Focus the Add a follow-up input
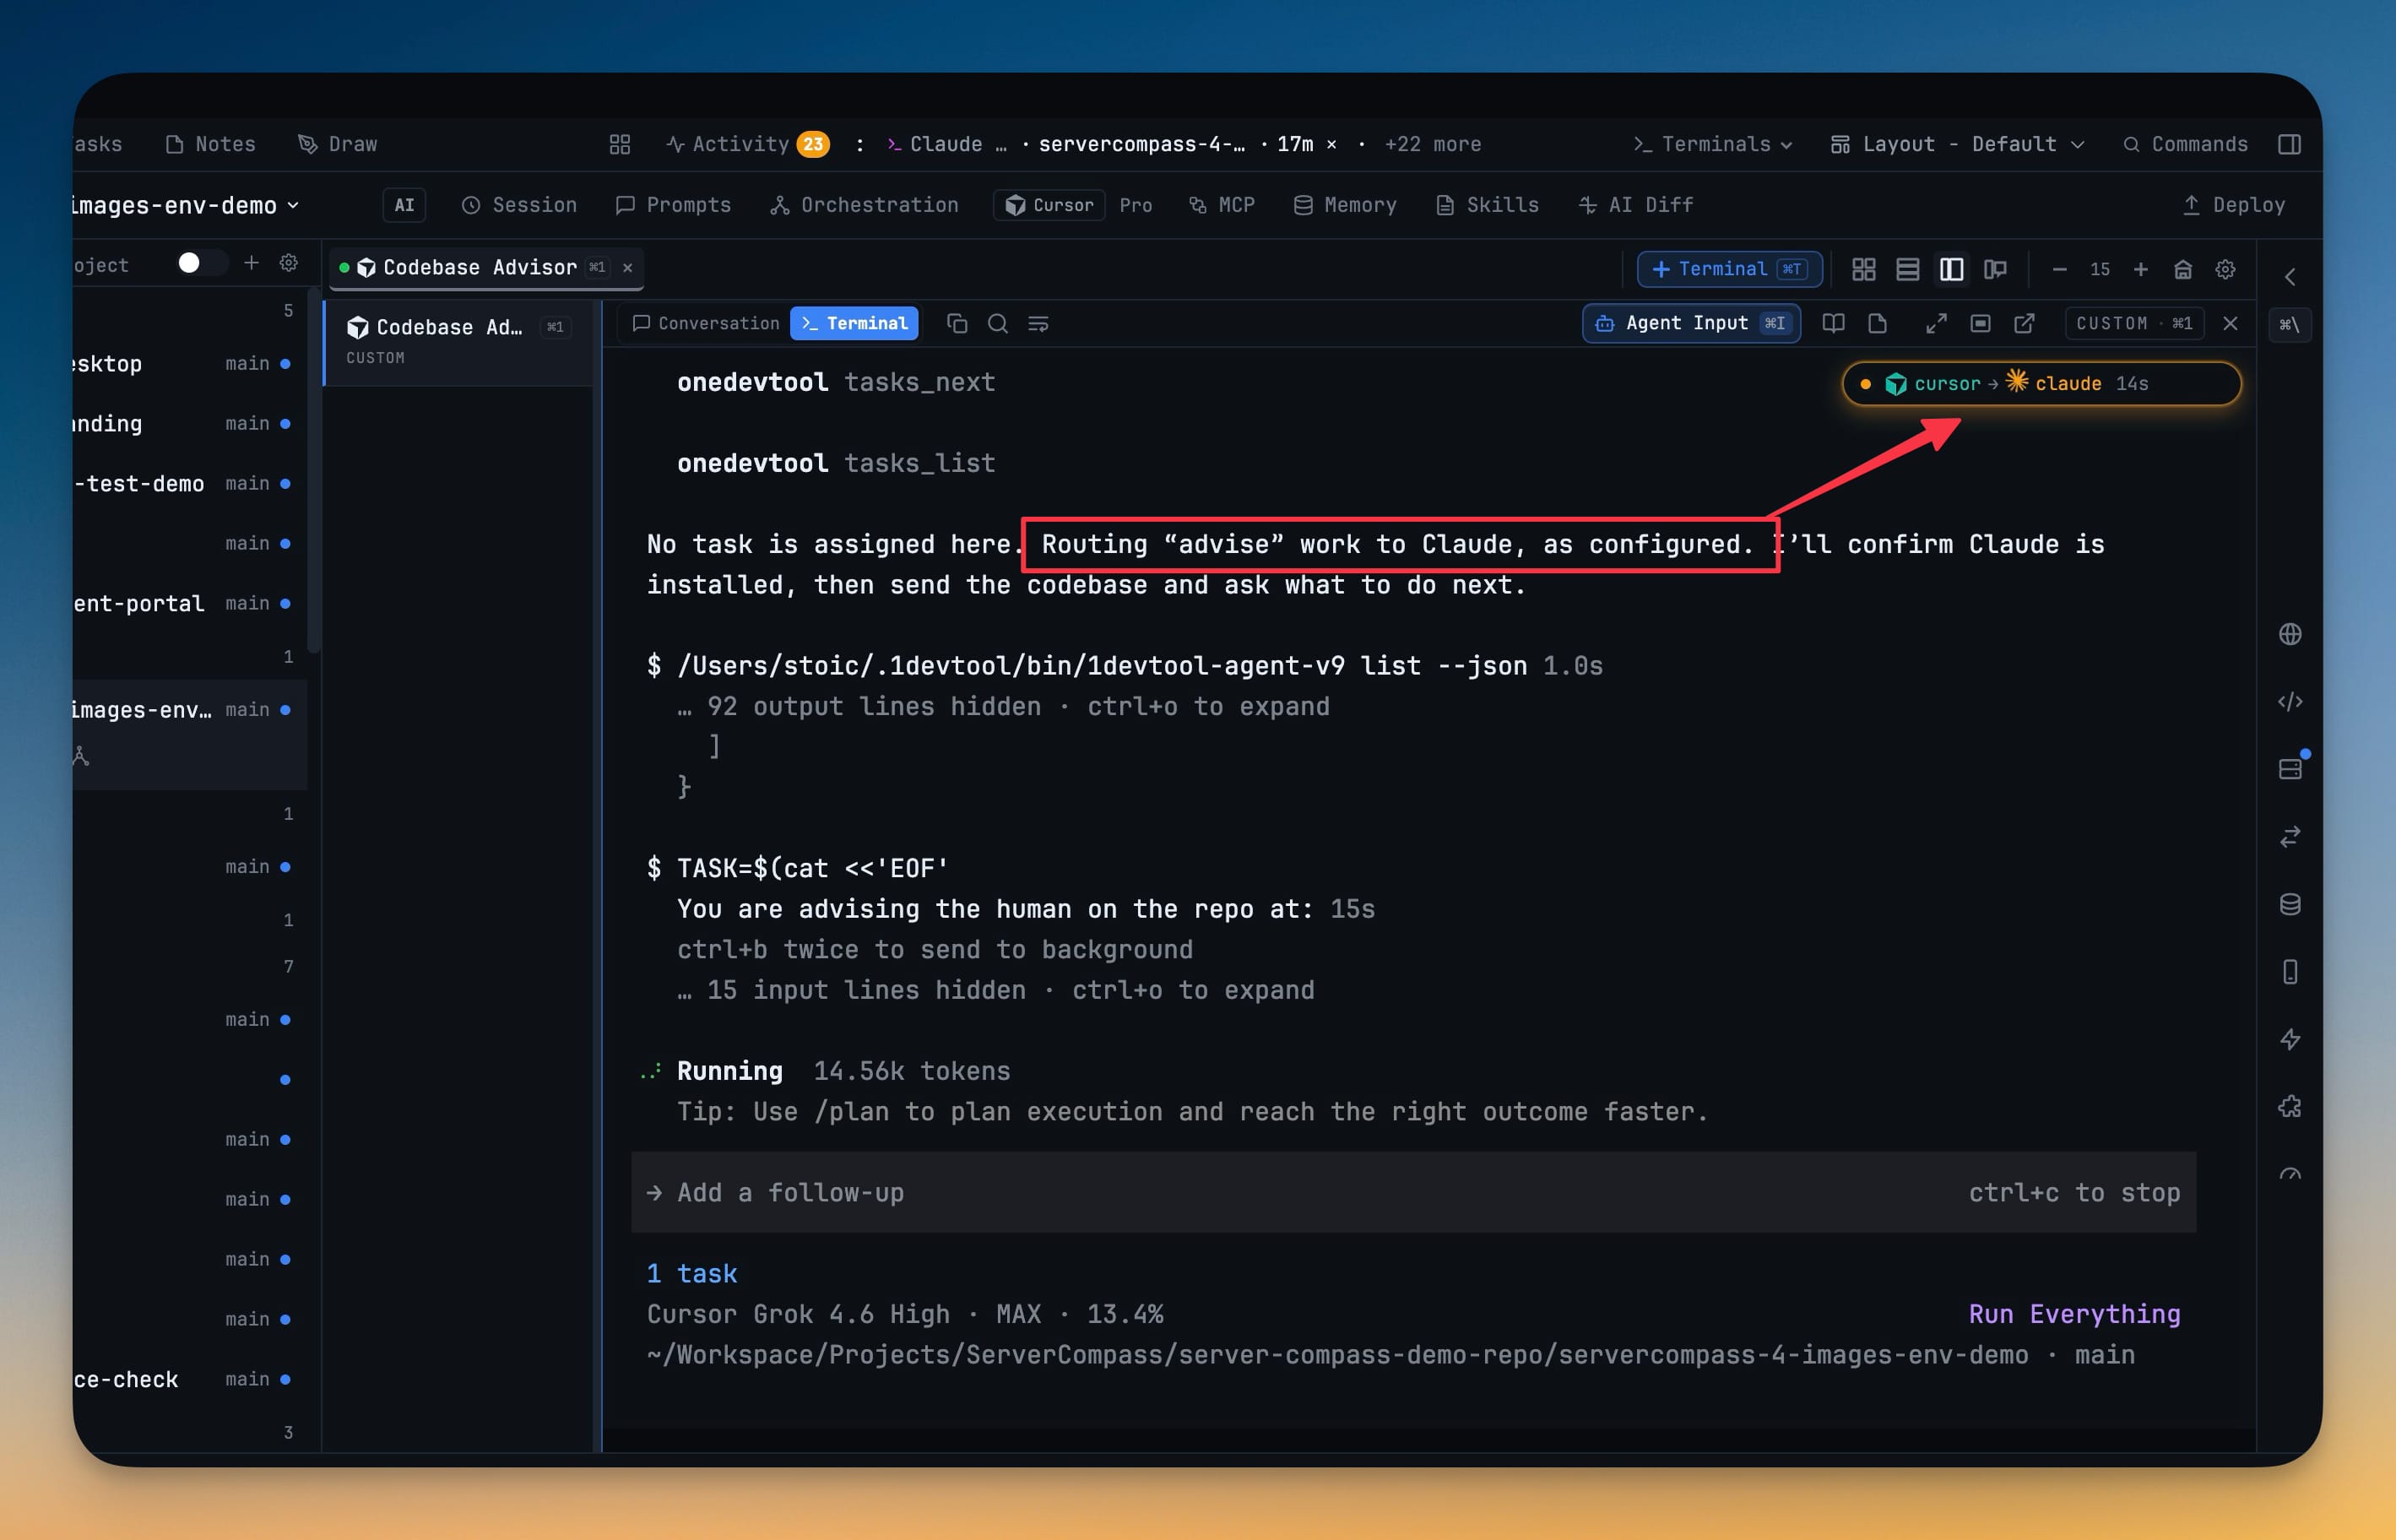The width and height of the screenshot is (2396, 1540). pyautogui.click(x=1413, y=1192)
